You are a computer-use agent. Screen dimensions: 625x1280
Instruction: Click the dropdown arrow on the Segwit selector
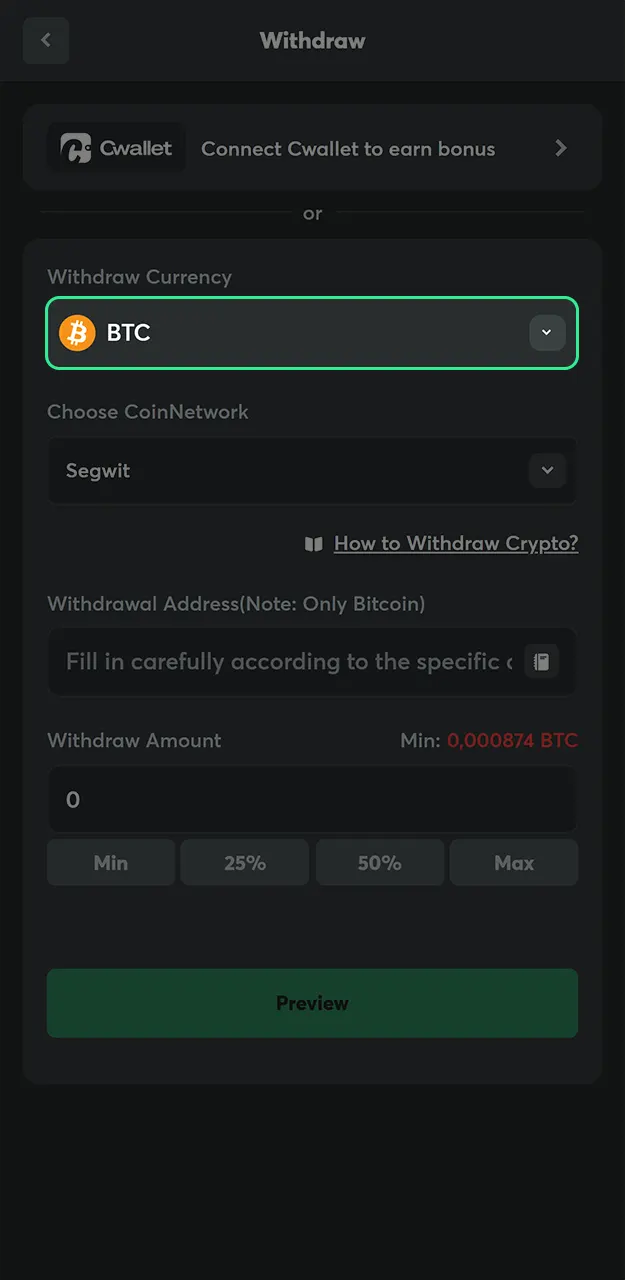tap(547, 470)
